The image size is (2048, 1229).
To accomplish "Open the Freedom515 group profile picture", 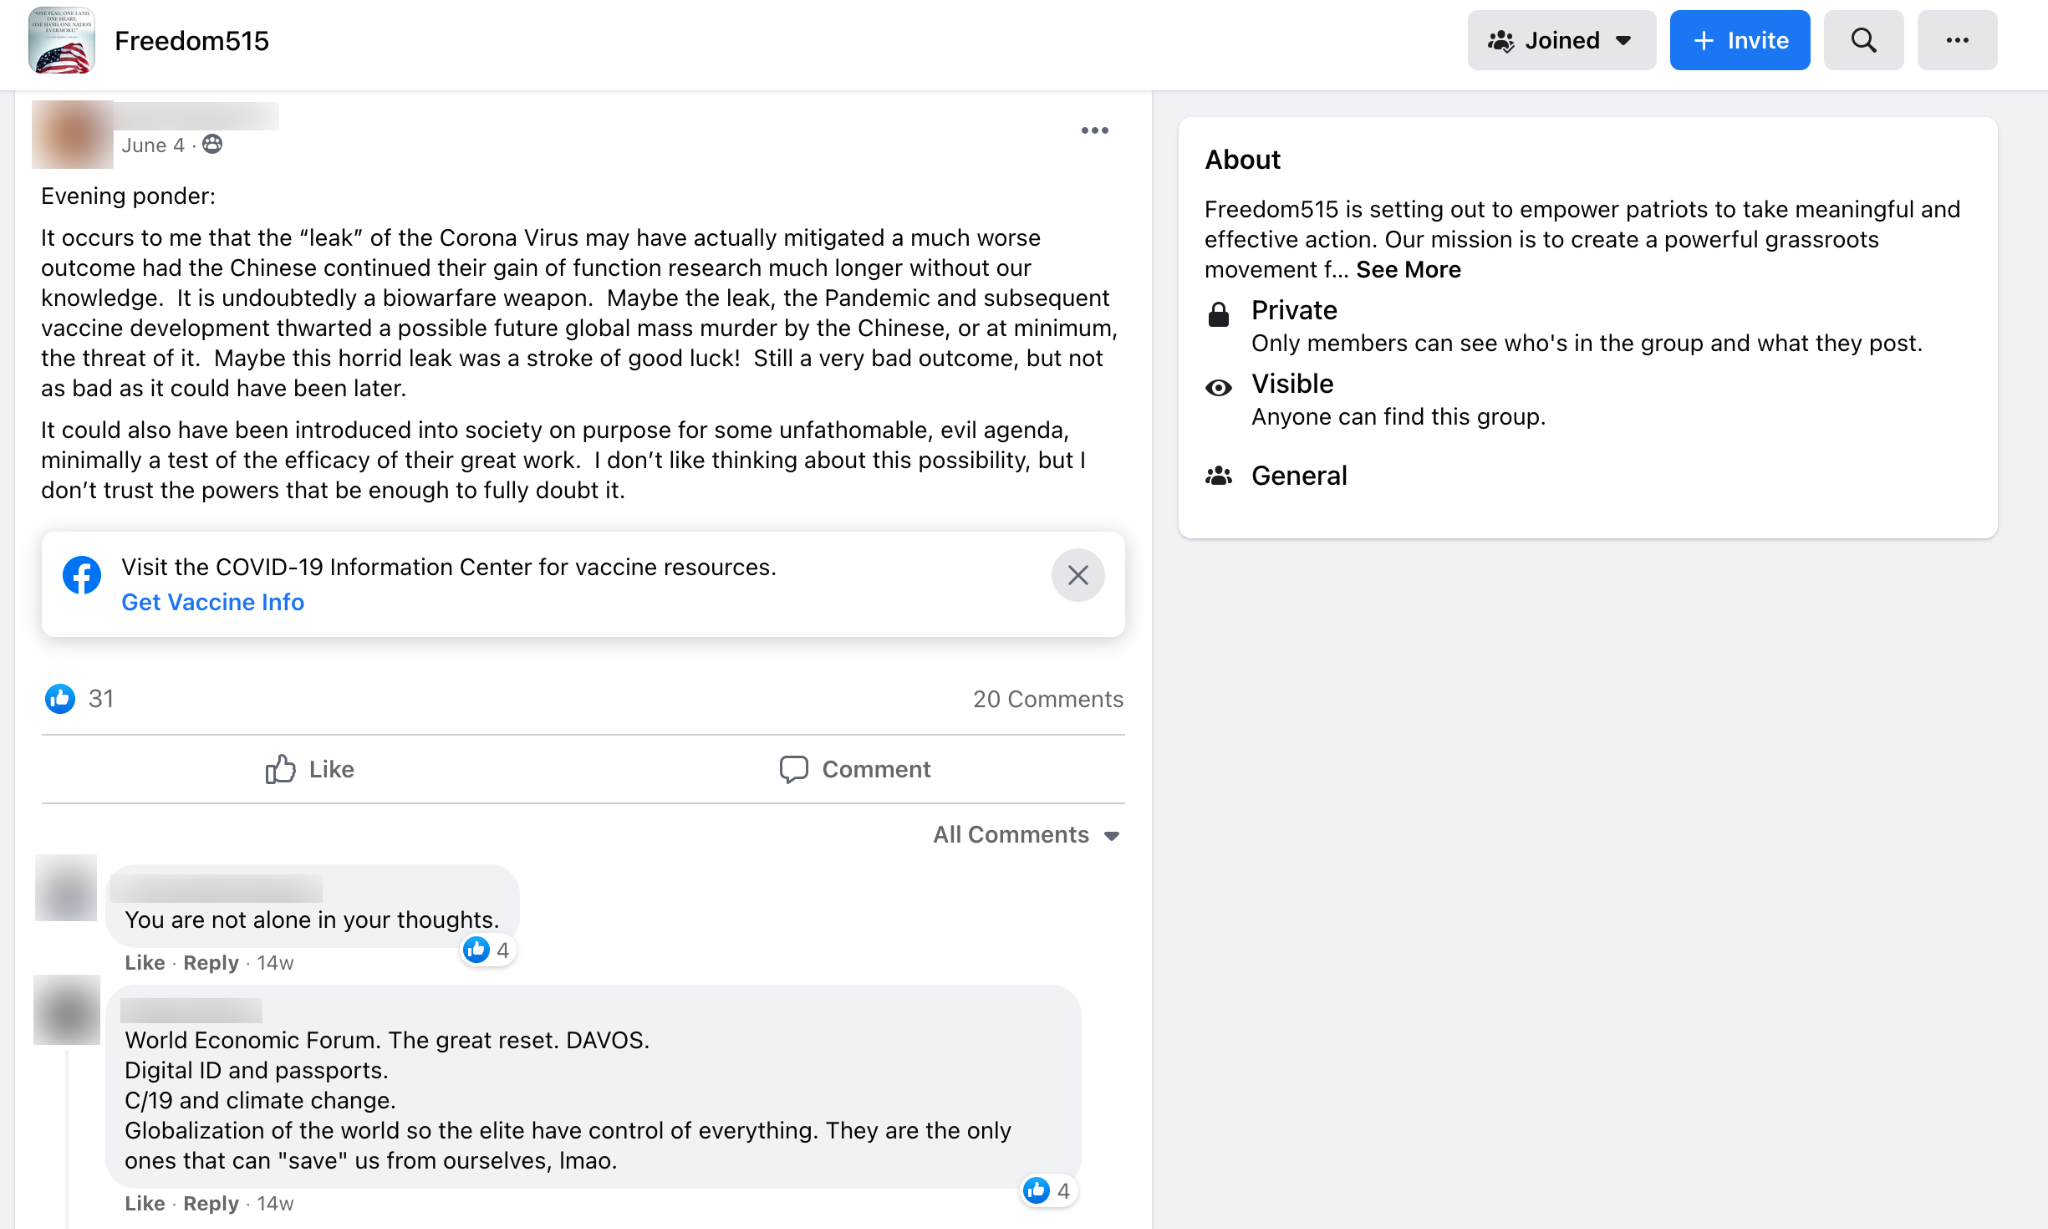I will tap(61, 42).
